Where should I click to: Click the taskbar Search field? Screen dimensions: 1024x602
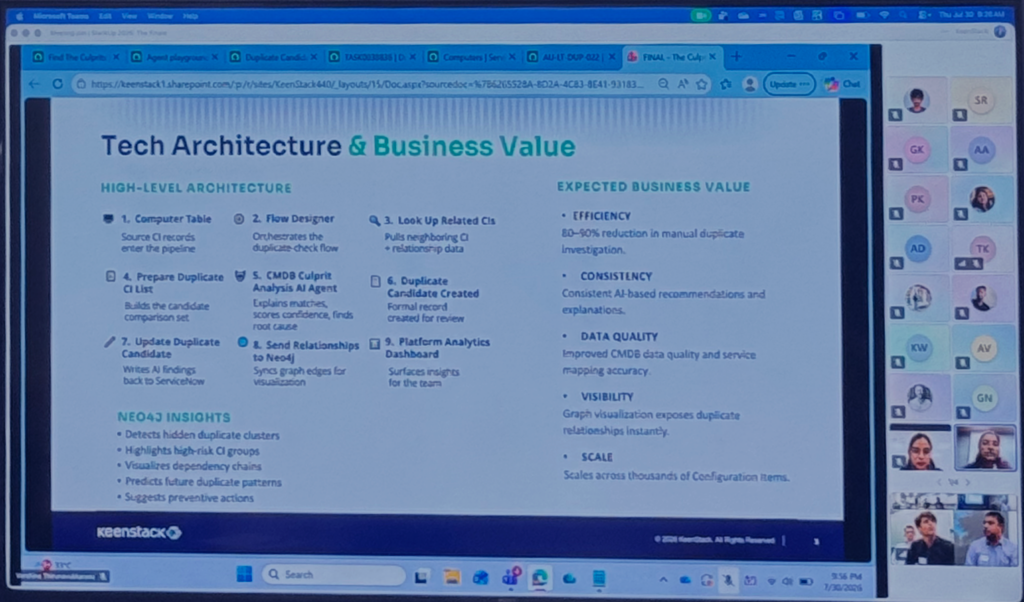(333, 575)
